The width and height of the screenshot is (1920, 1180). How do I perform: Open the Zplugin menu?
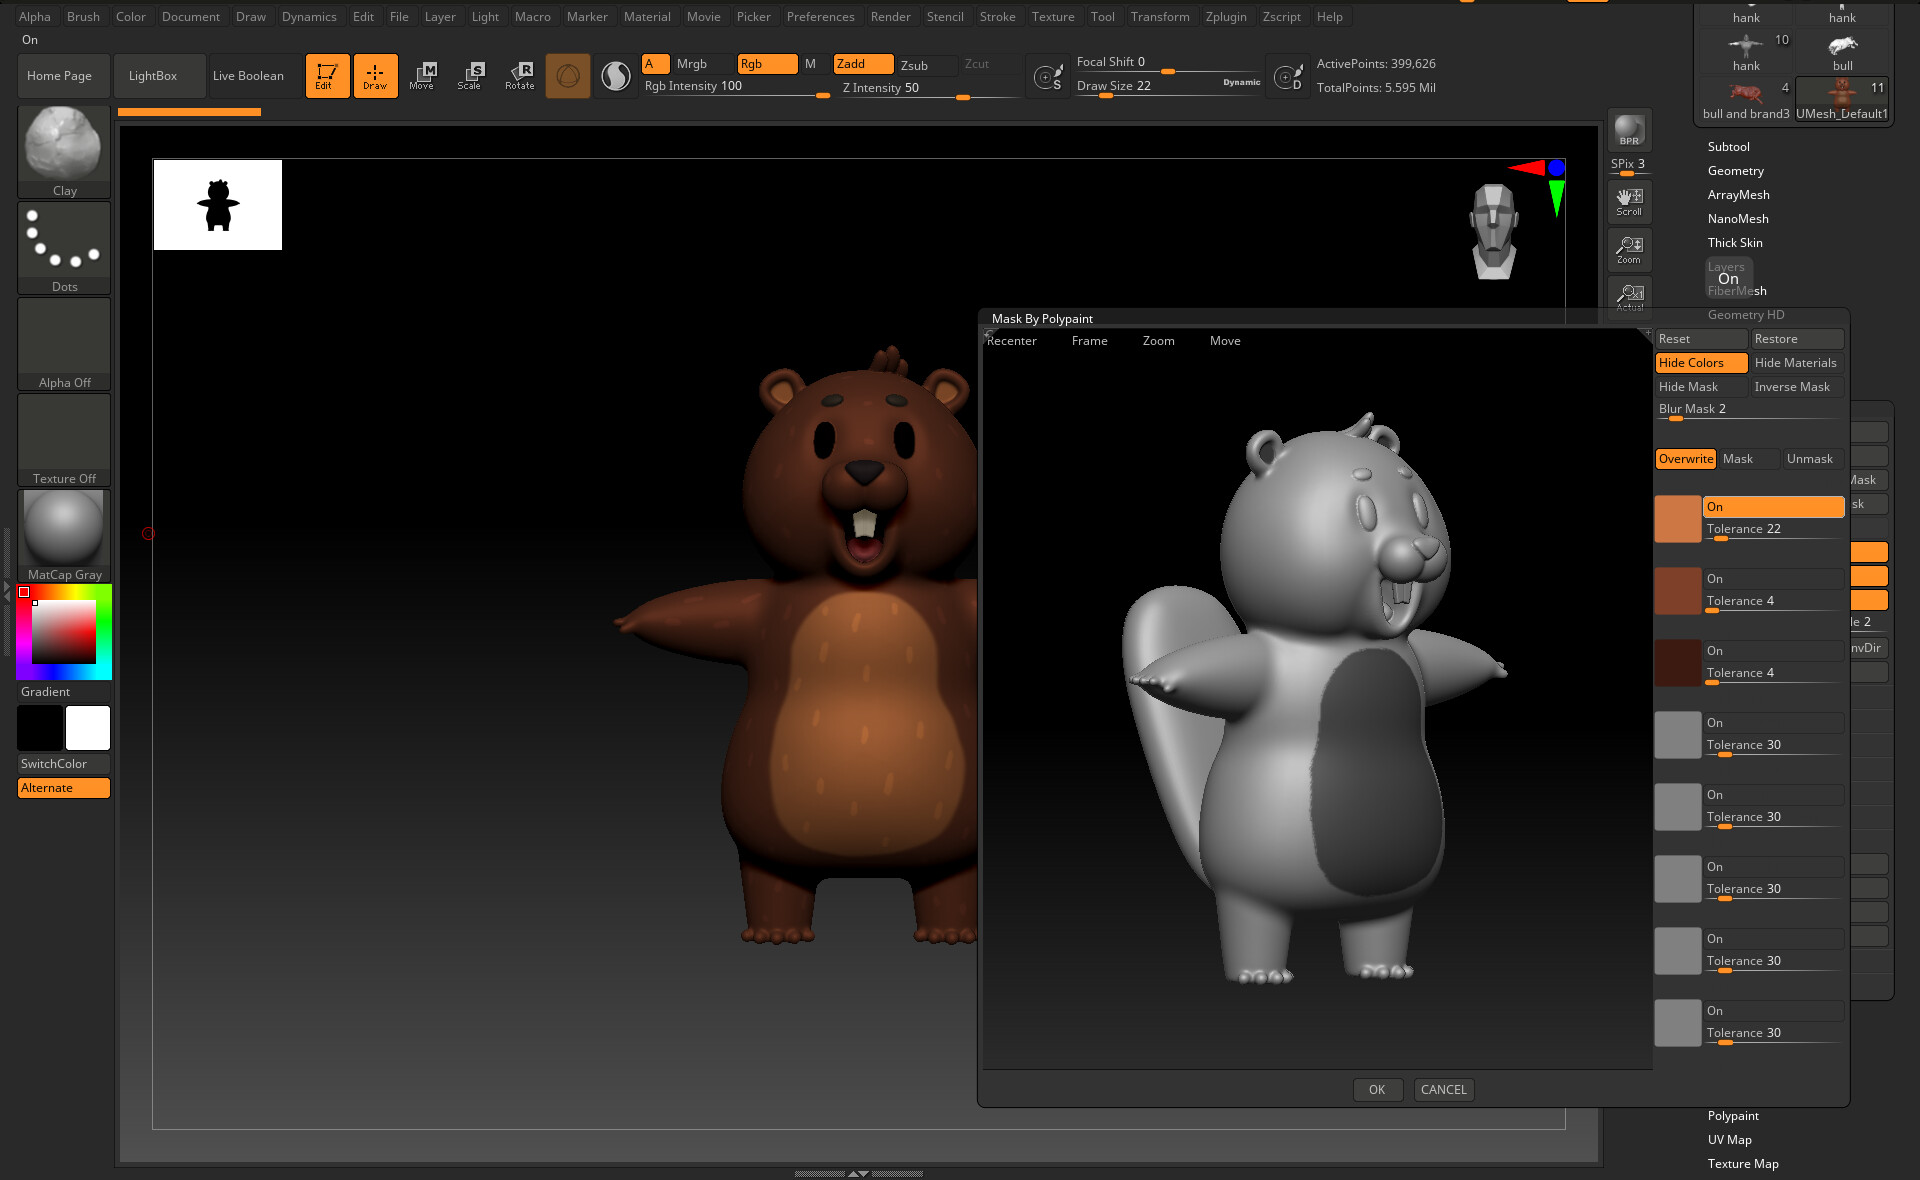pos(1226,17)
